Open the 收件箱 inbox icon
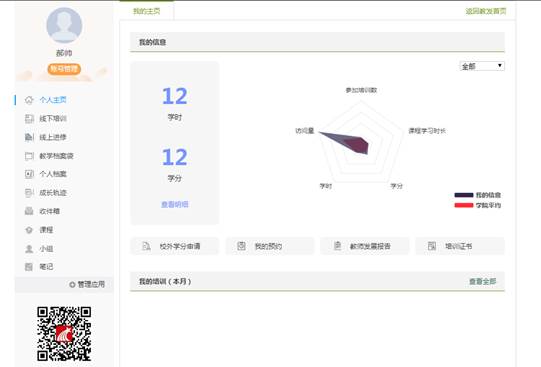541x367 pixels. point(29,211)
